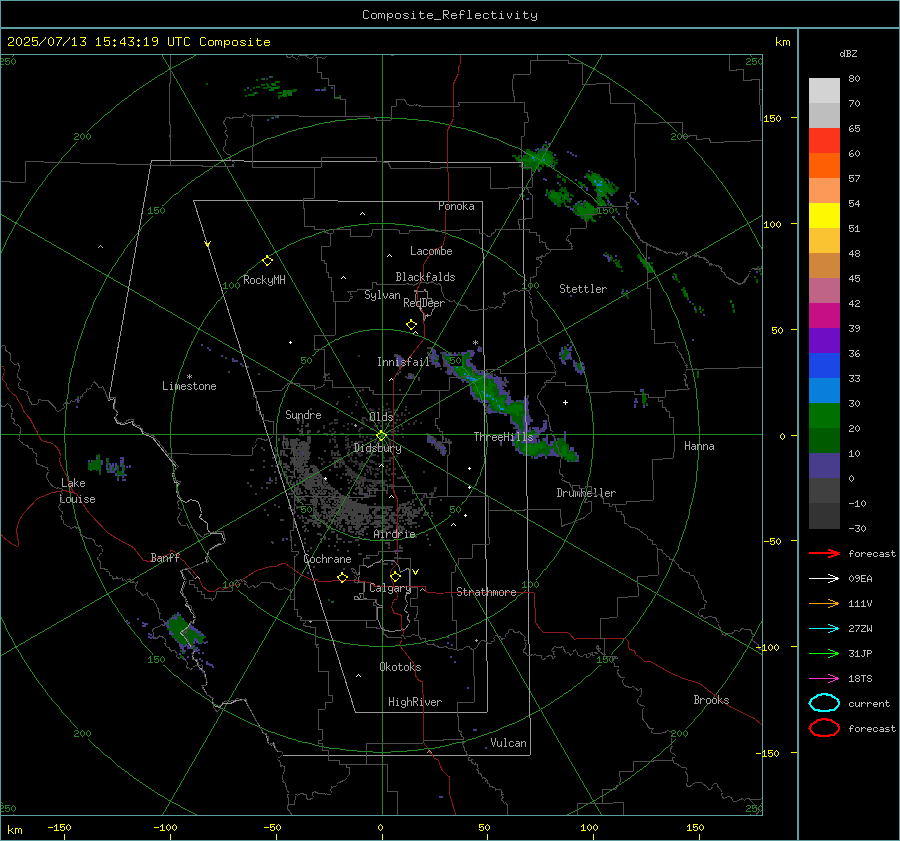900x841 pixels.
Task: Select the yellow diamond marker above Calgary
Action: click(x=395, y=576)
